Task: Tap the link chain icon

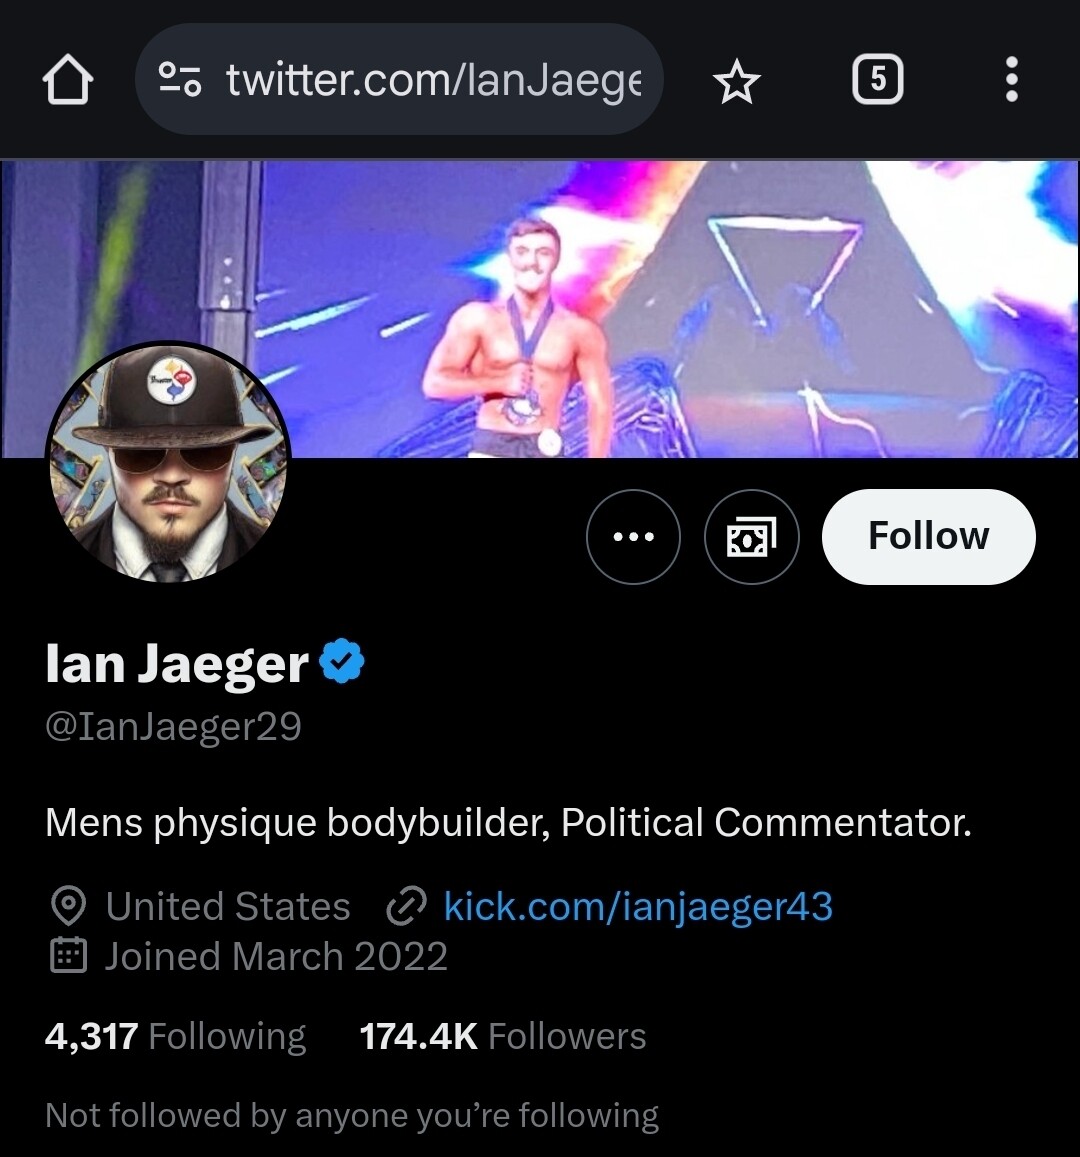Action: pyautogui.click(x=406, y=906)
